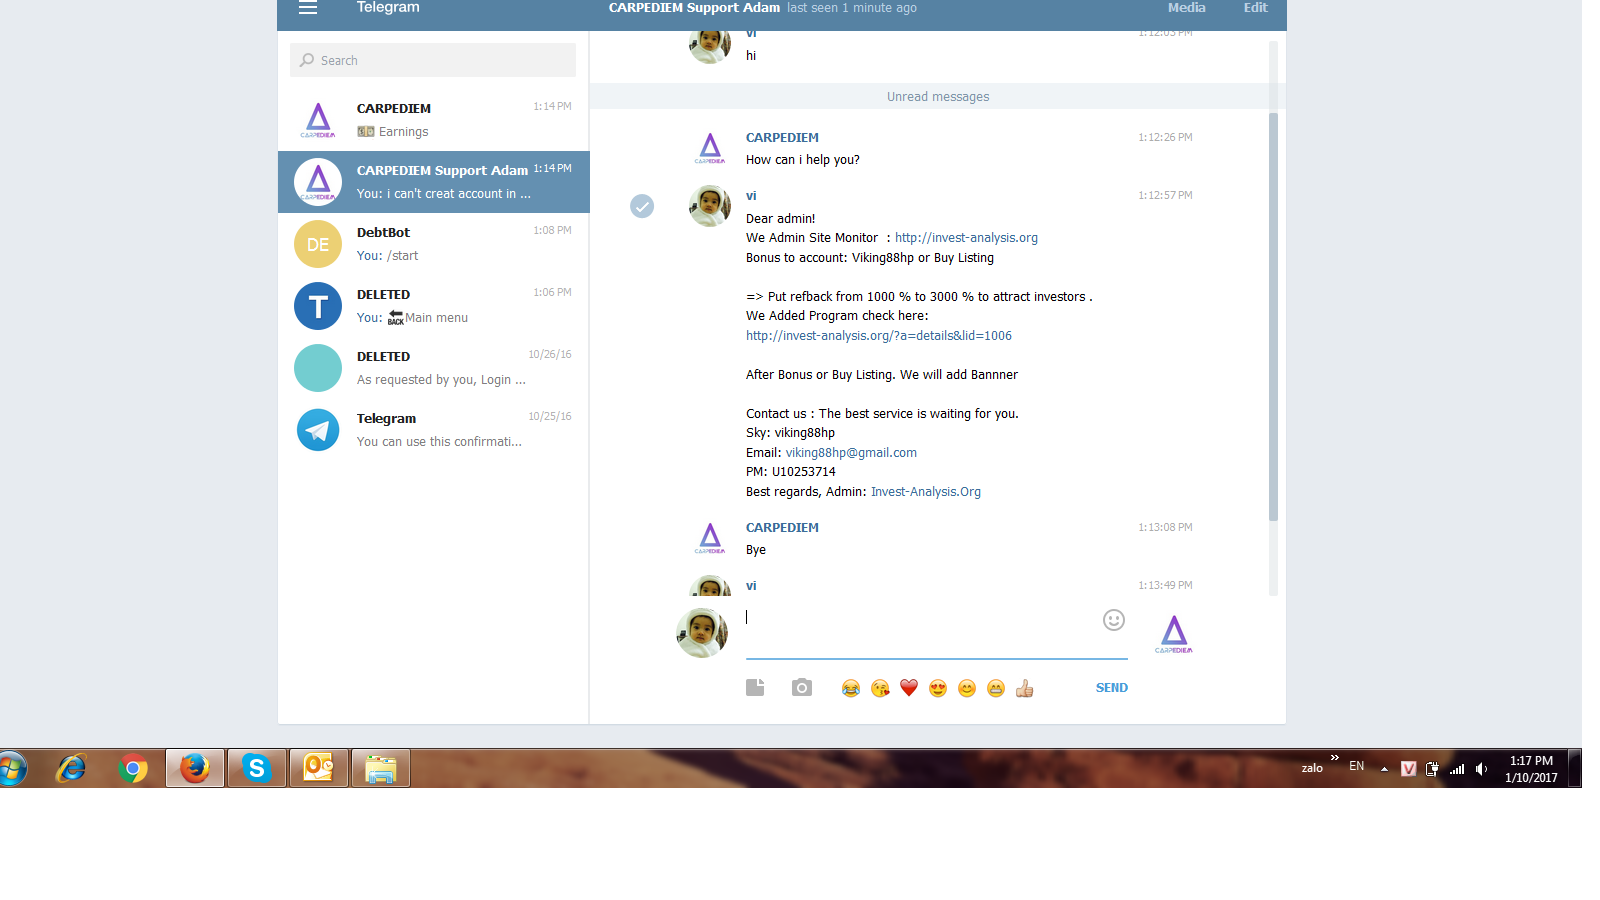The height and width of the screenshot is (900, 1600).
Task: Follow the Invest-Analysis.Org signature link
Action: (926, 492)
